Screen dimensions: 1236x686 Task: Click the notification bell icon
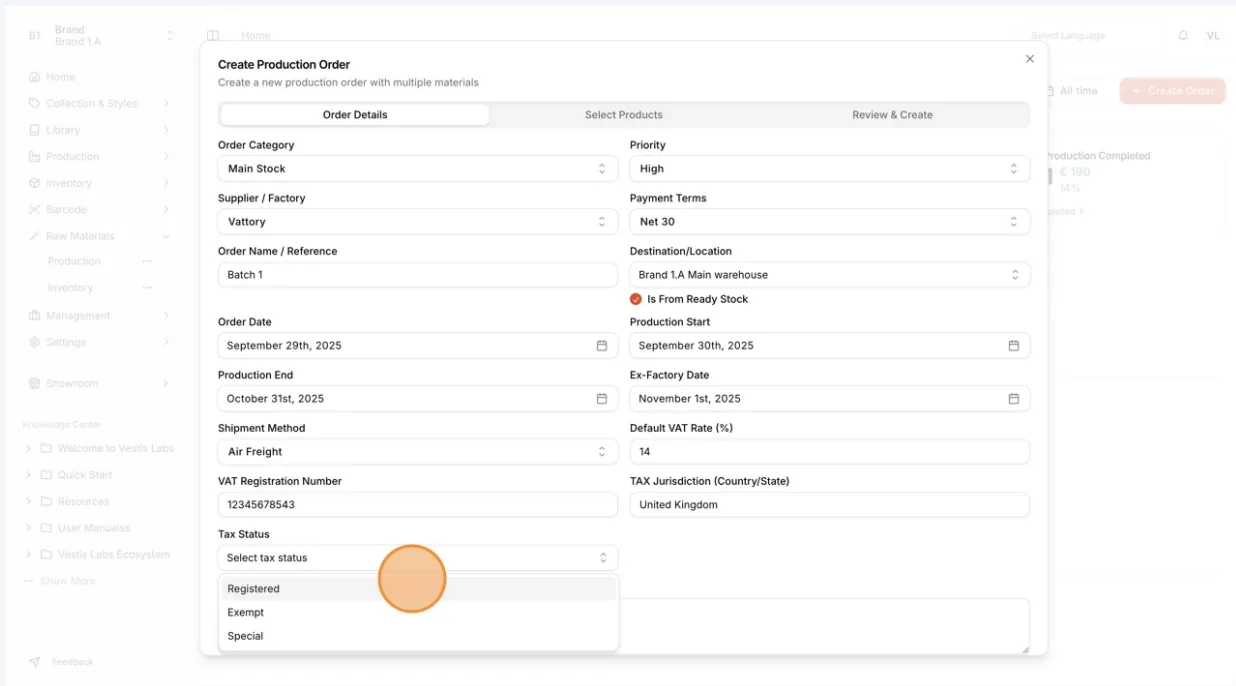click(x=1183, y=35)
